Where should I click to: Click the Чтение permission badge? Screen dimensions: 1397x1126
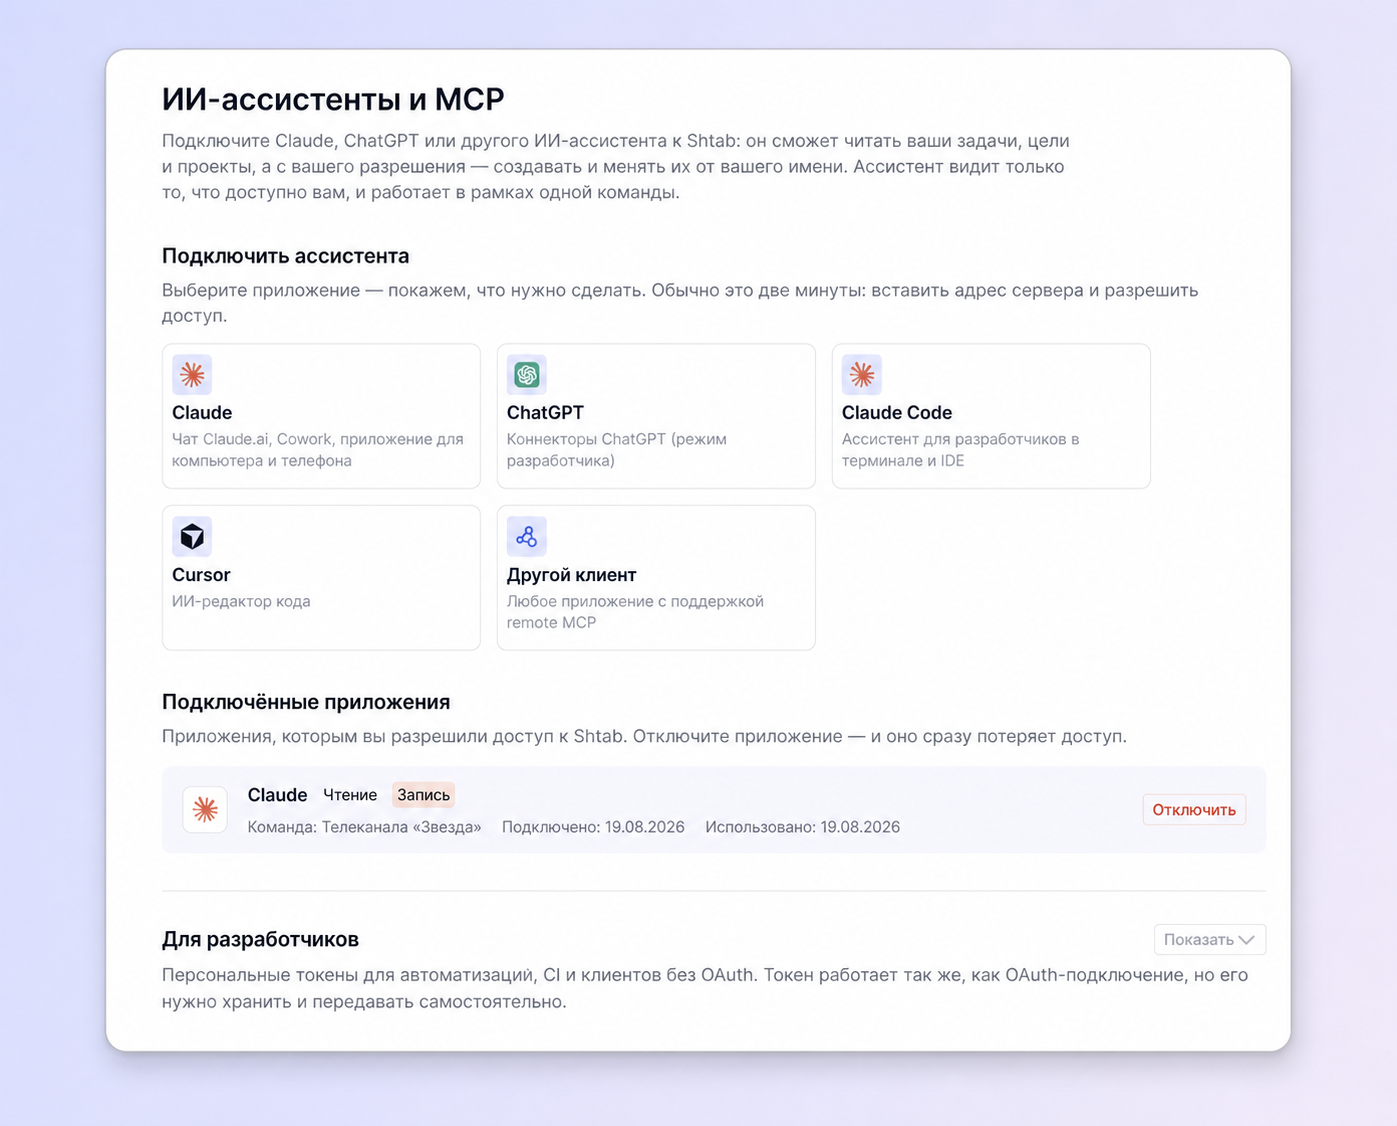[350, 795]
